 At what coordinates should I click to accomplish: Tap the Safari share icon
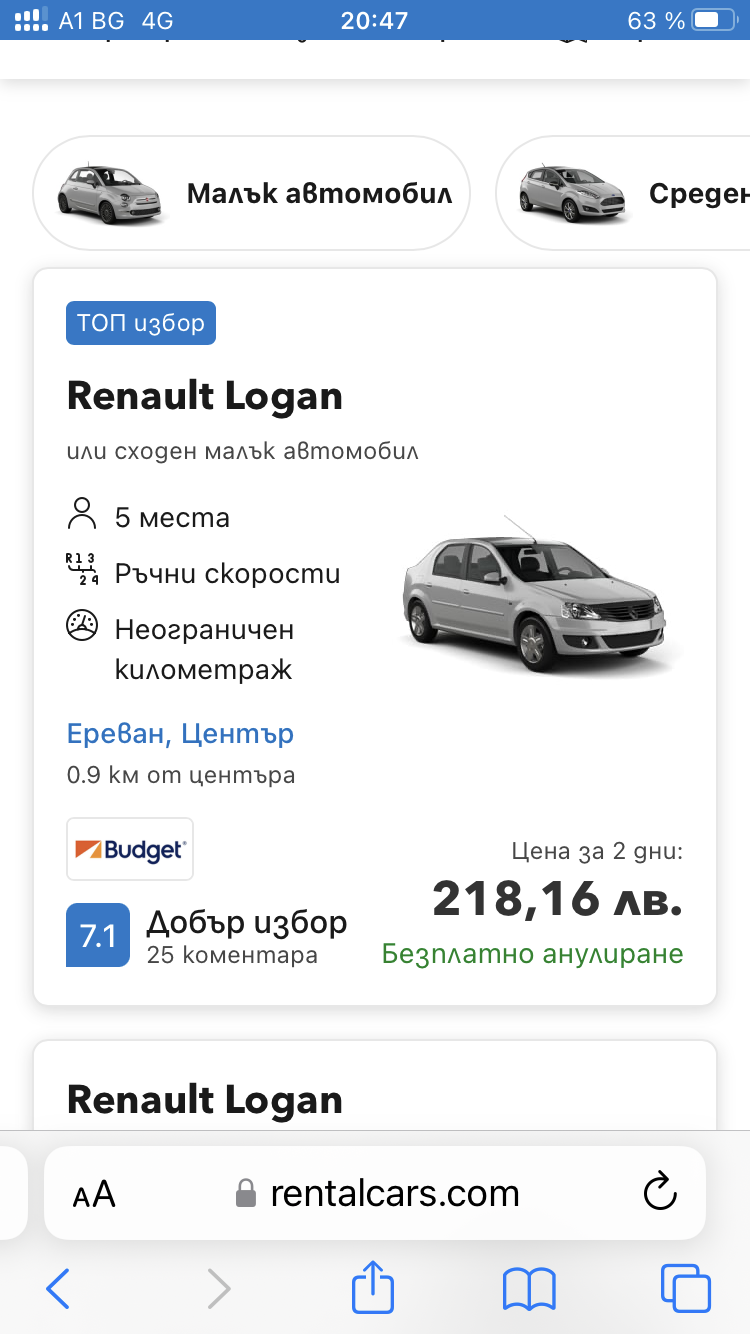pos(372,1287)
